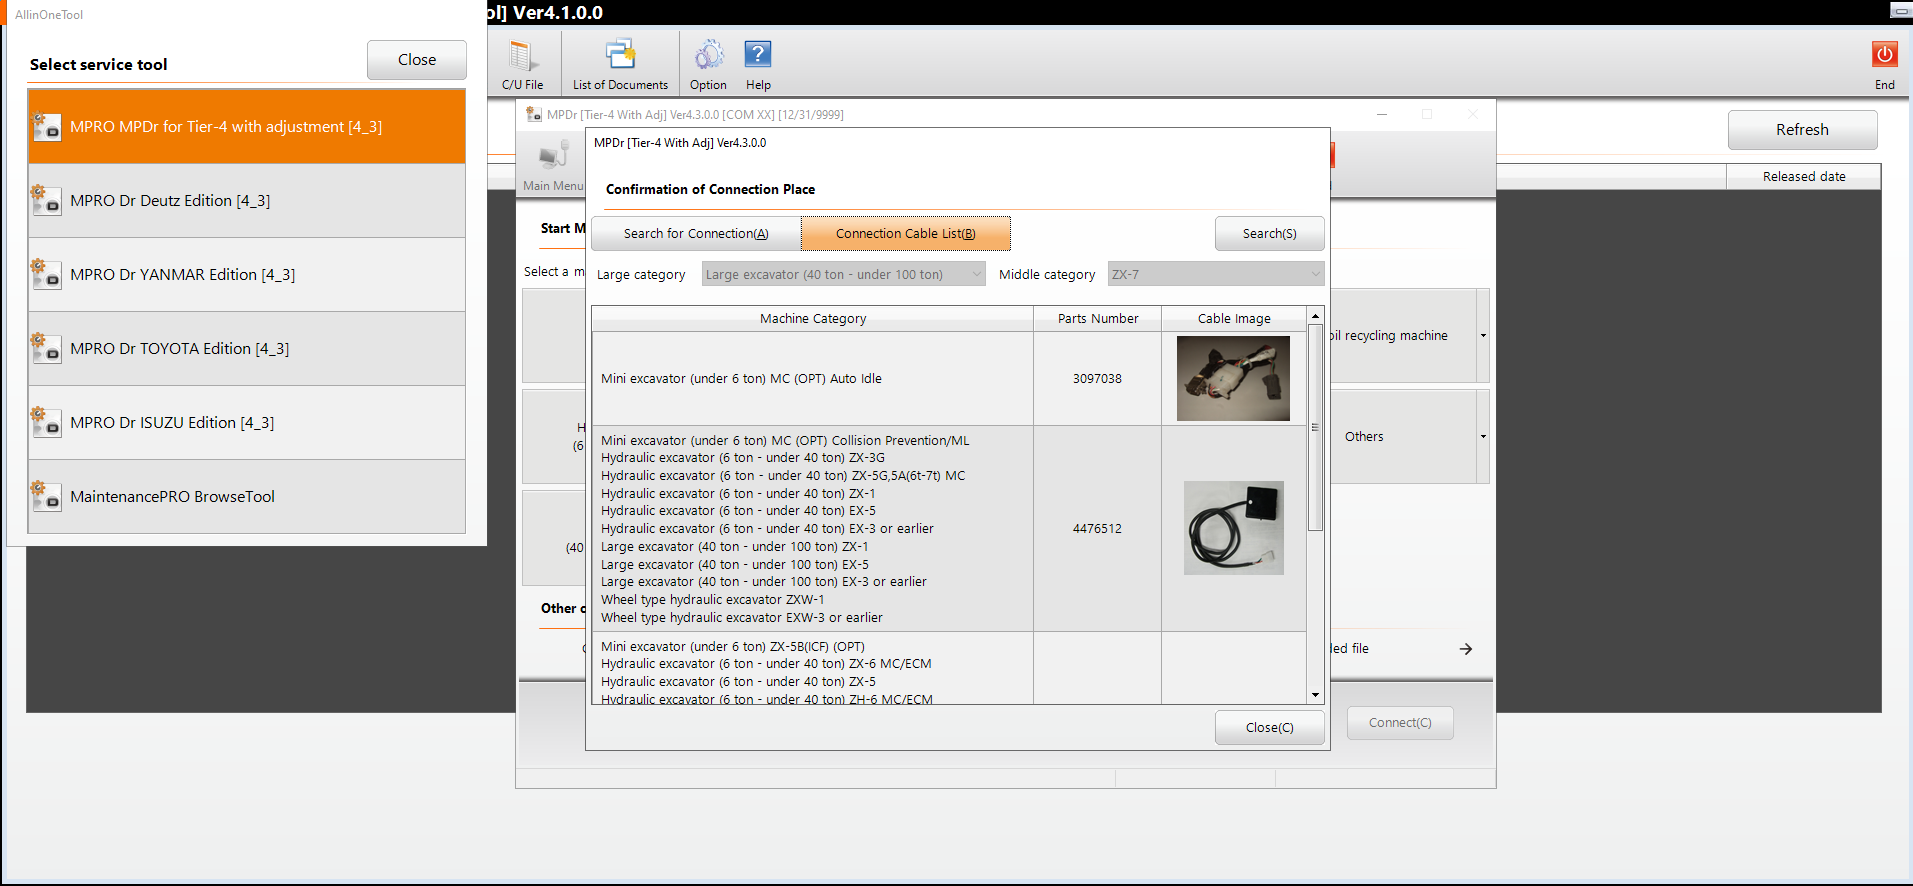This screenshot has width=1913, height=886.
Task: Click the Machine Category column header
Action: click(812, 319)
